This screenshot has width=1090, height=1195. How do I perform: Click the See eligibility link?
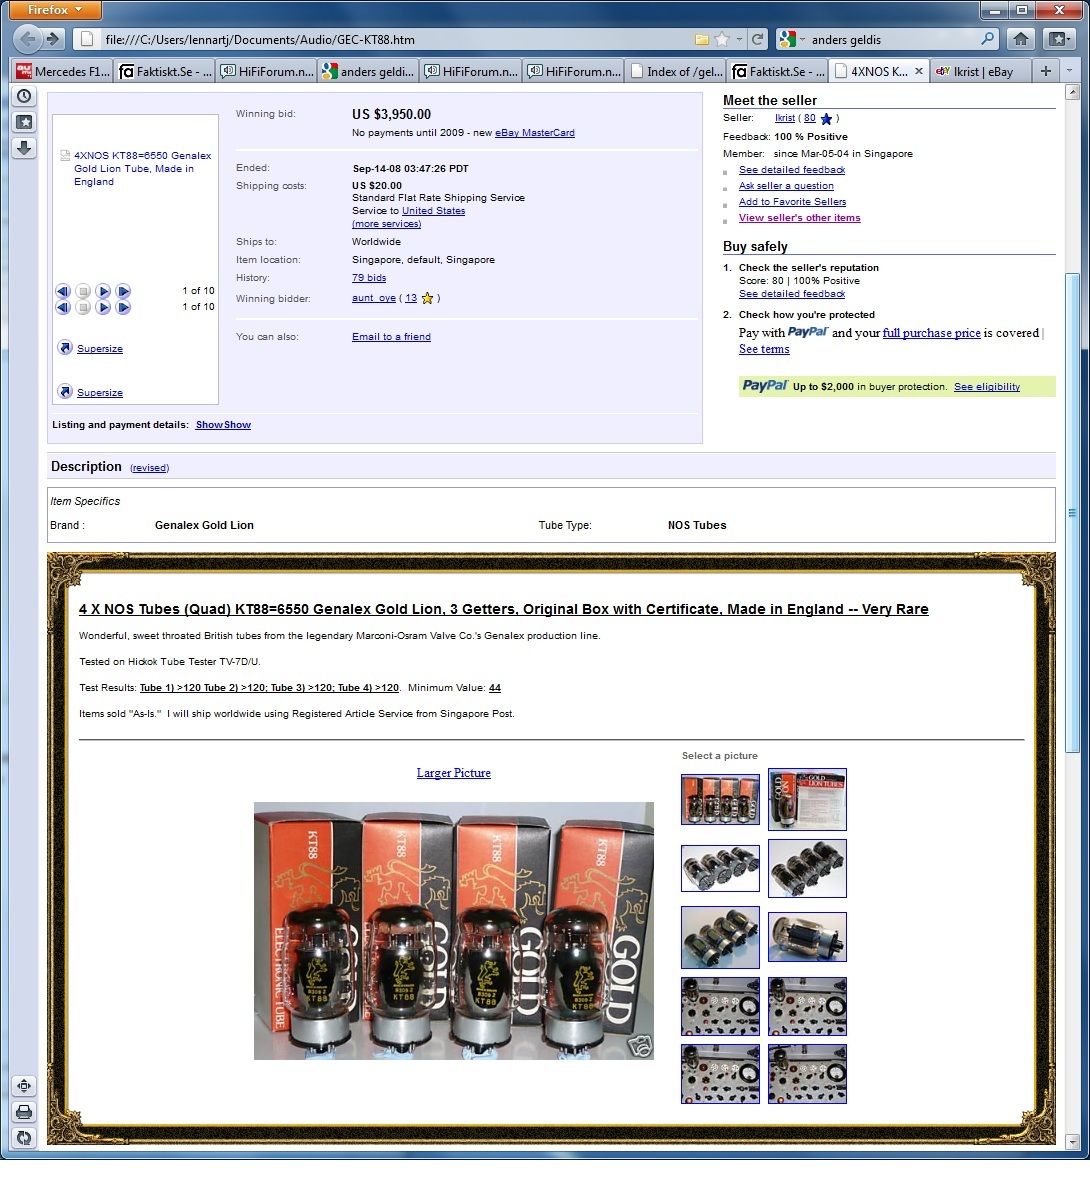click(986, 386)
